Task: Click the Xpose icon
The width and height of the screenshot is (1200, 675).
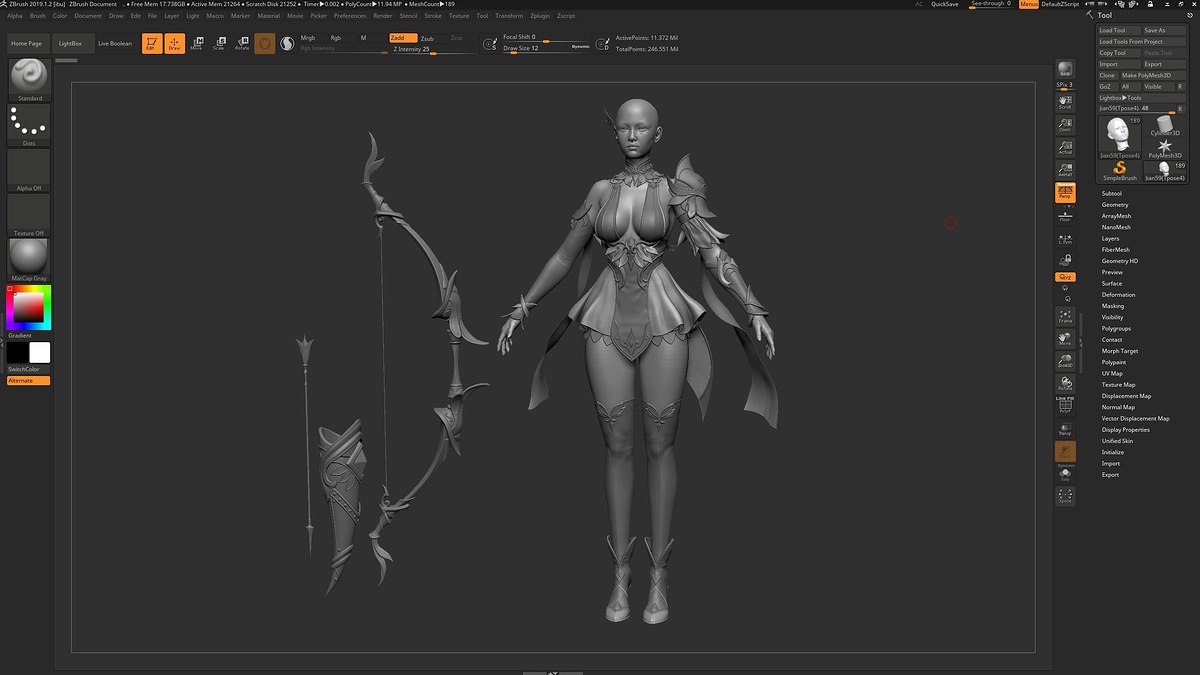Action: click(x=1066, y=496)
